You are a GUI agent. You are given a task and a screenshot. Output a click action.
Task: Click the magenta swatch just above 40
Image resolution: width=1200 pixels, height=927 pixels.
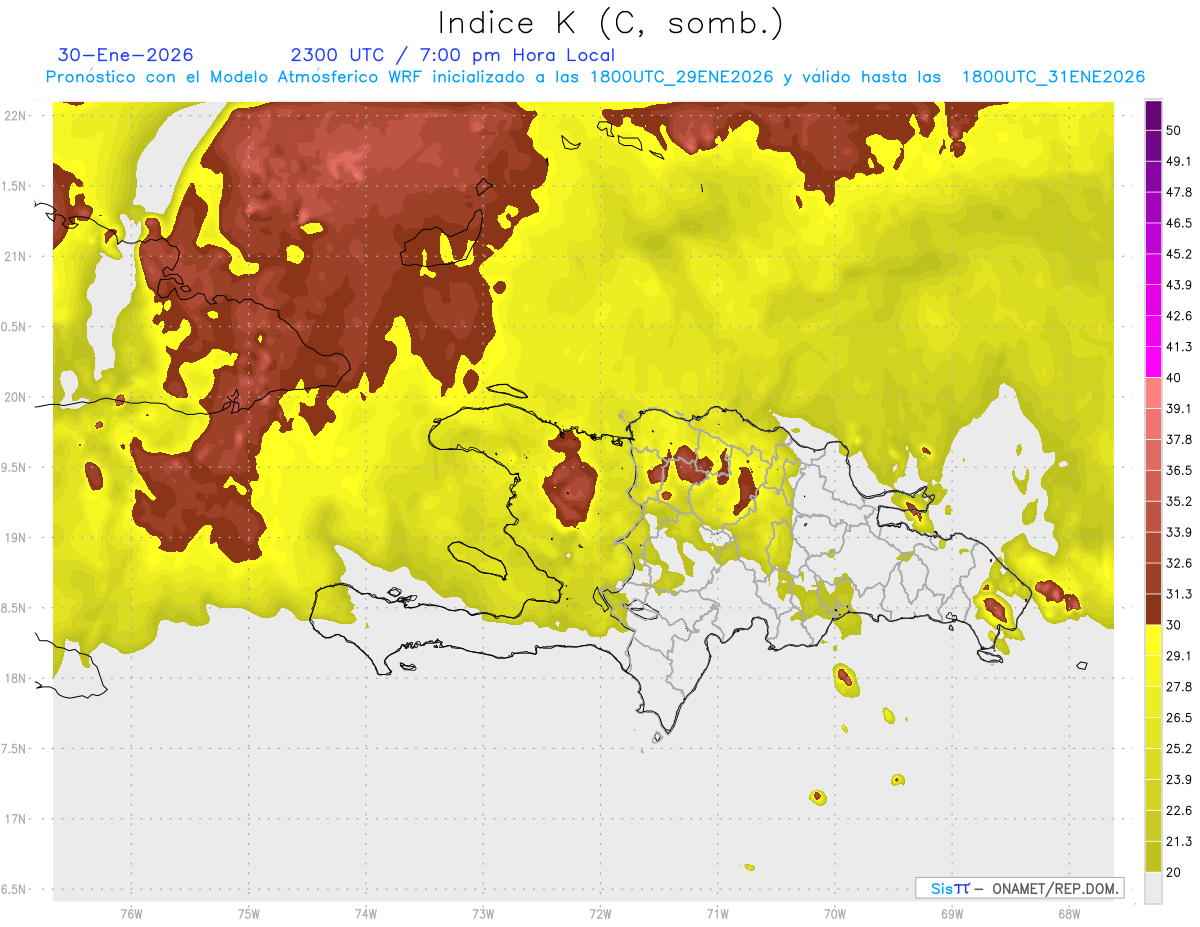(x=1153, y=362)
